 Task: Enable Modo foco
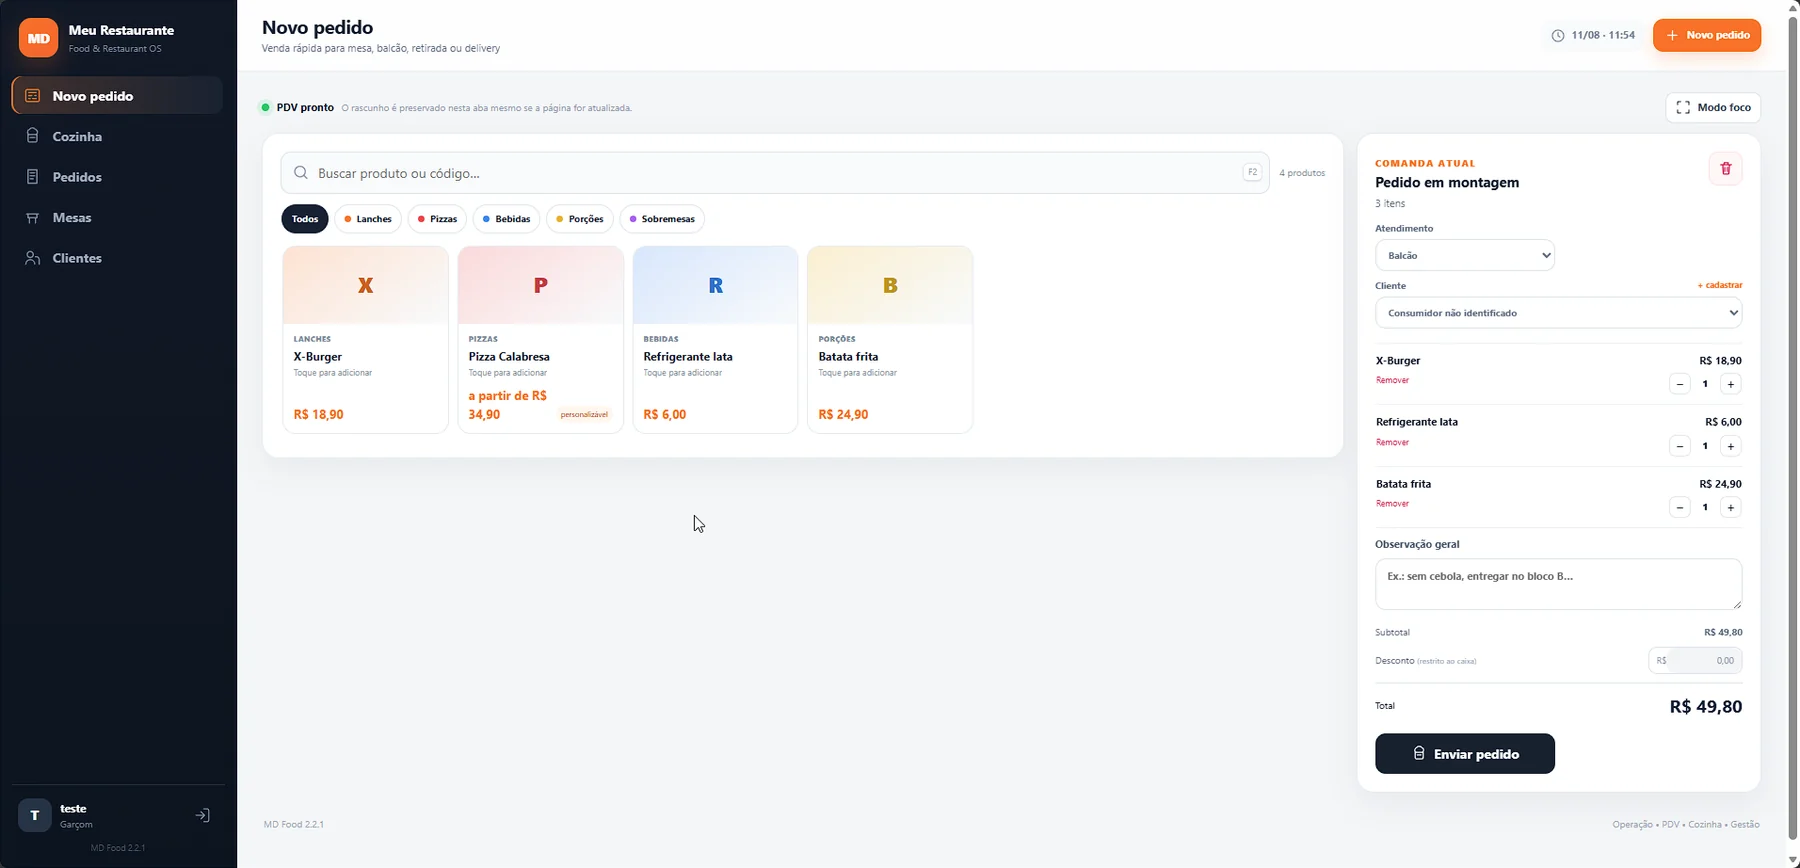(1713, 107)
